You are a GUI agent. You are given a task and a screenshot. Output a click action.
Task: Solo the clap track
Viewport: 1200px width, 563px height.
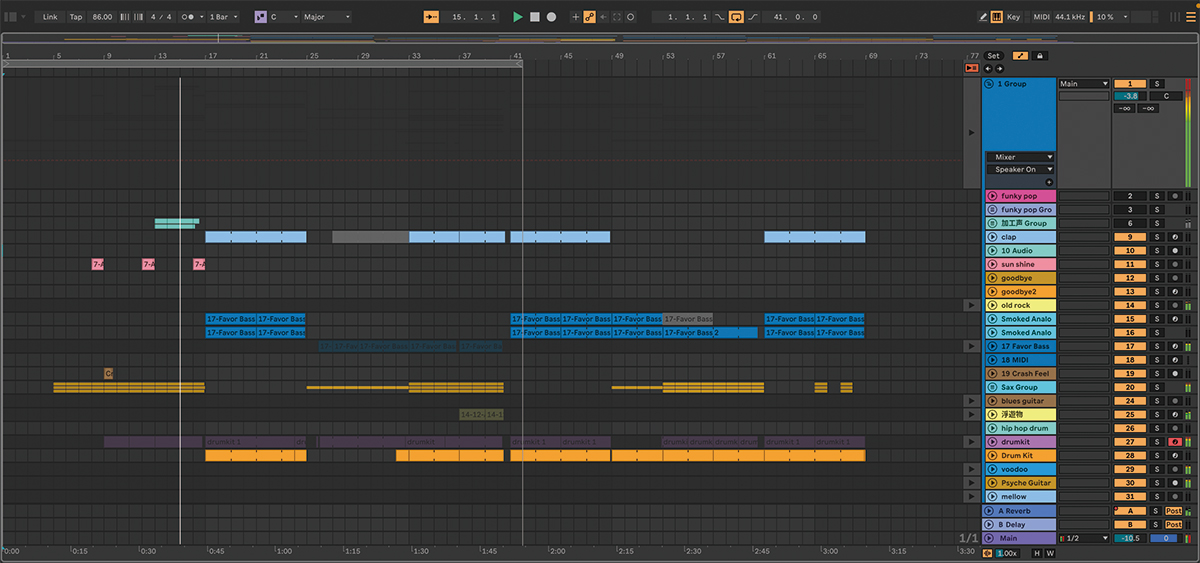coord(1157,237)
